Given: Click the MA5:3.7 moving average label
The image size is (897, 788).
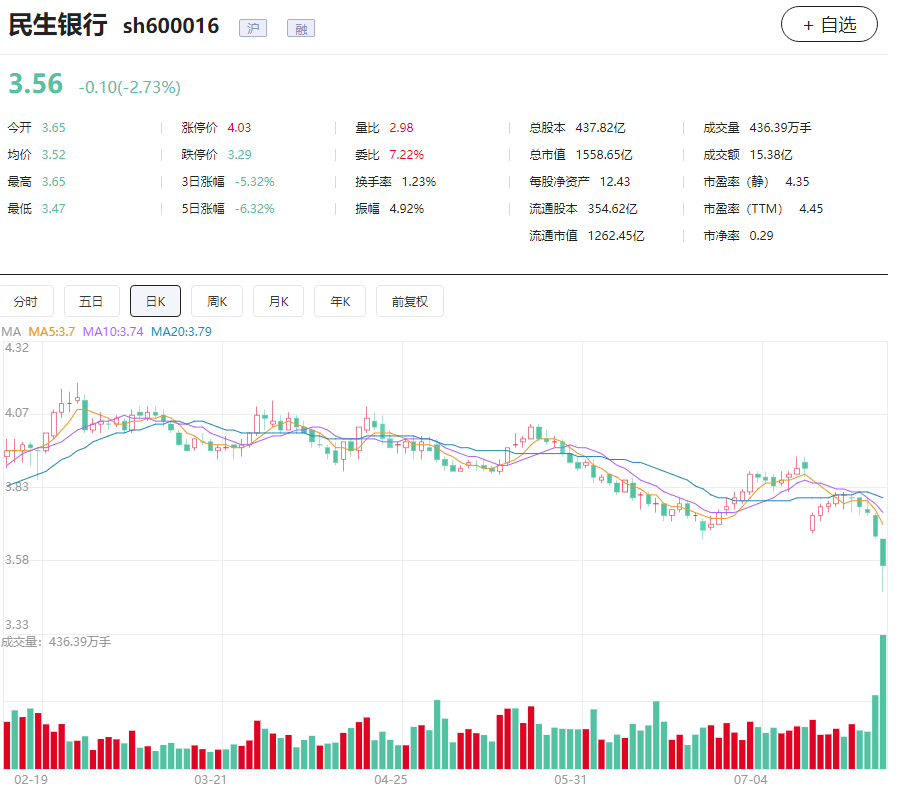Looking at the screenshot, I should point(51,332).
